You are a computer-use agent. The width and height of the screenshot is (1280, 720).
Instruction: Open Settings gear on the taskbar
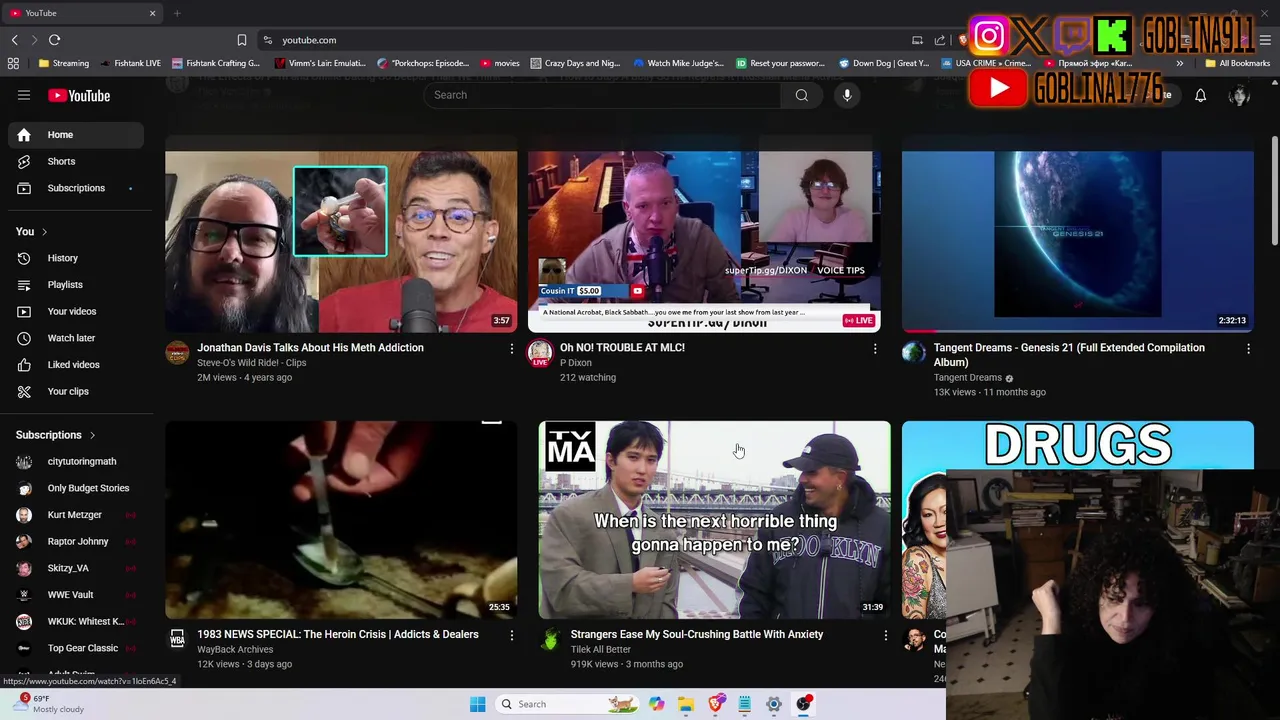point(773,704)
